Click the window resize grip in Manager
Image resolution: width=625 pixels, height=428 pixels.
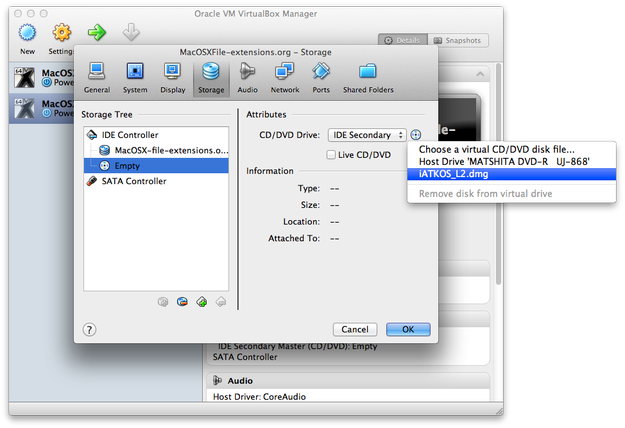point(499,411)
